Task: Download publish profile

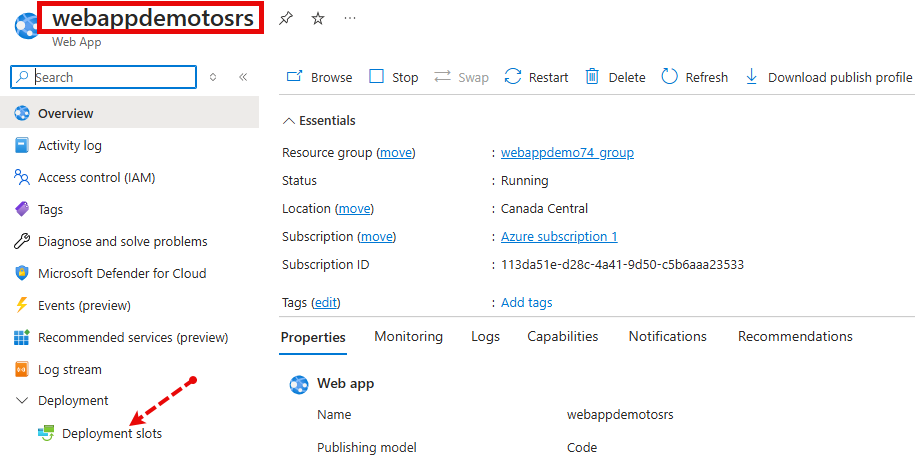Action: [x=829, y=77]
